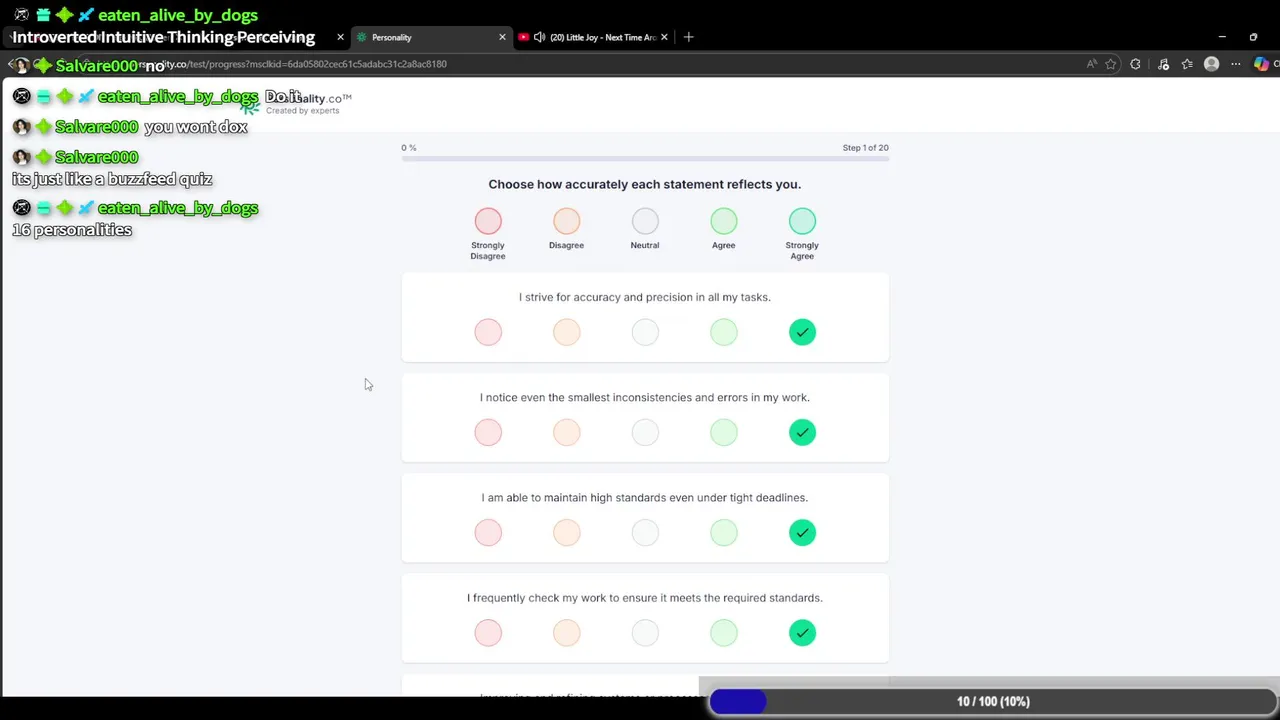Click the 'Step 1 of 20' text
Viewport: 1280px width, 720px height.
click(865, 148)
